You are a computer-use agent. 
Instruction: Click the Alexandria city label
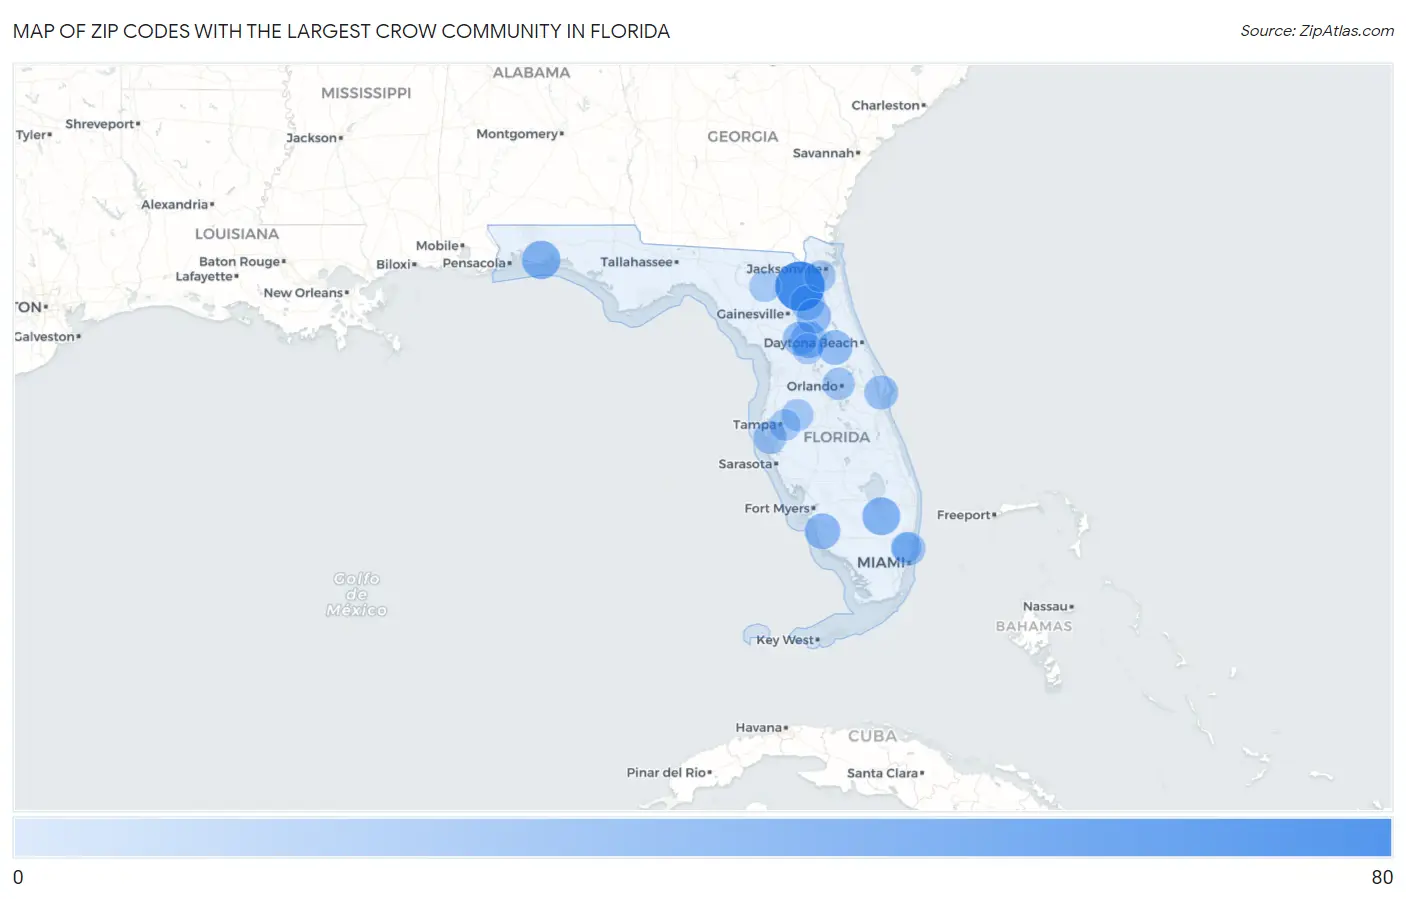pos(175,205)
